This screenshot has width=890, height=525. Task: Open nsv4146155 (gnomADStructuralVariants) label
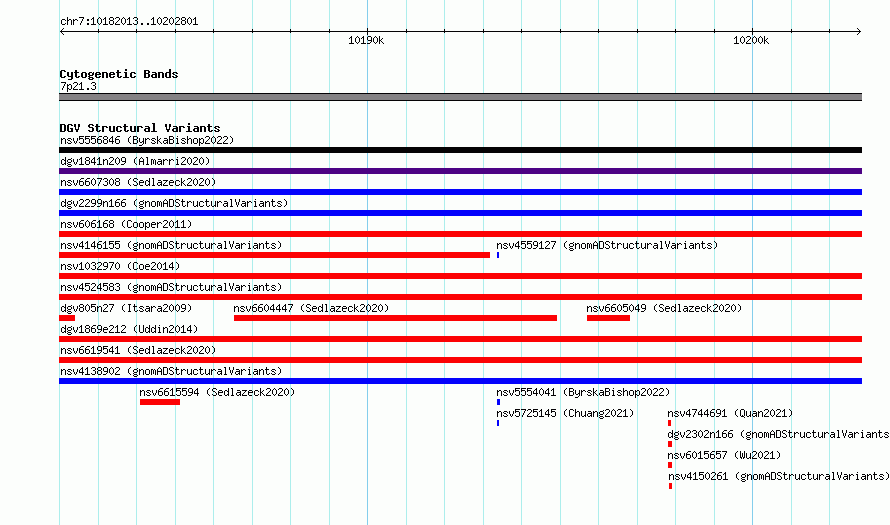tap(171, 245)
